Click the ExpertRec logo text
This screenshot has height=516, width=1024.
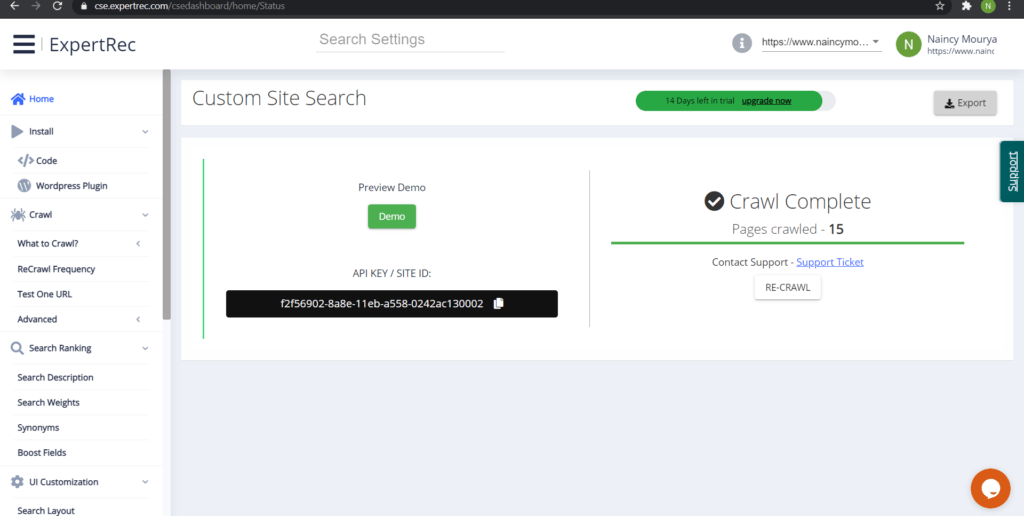tap(93, 44)
